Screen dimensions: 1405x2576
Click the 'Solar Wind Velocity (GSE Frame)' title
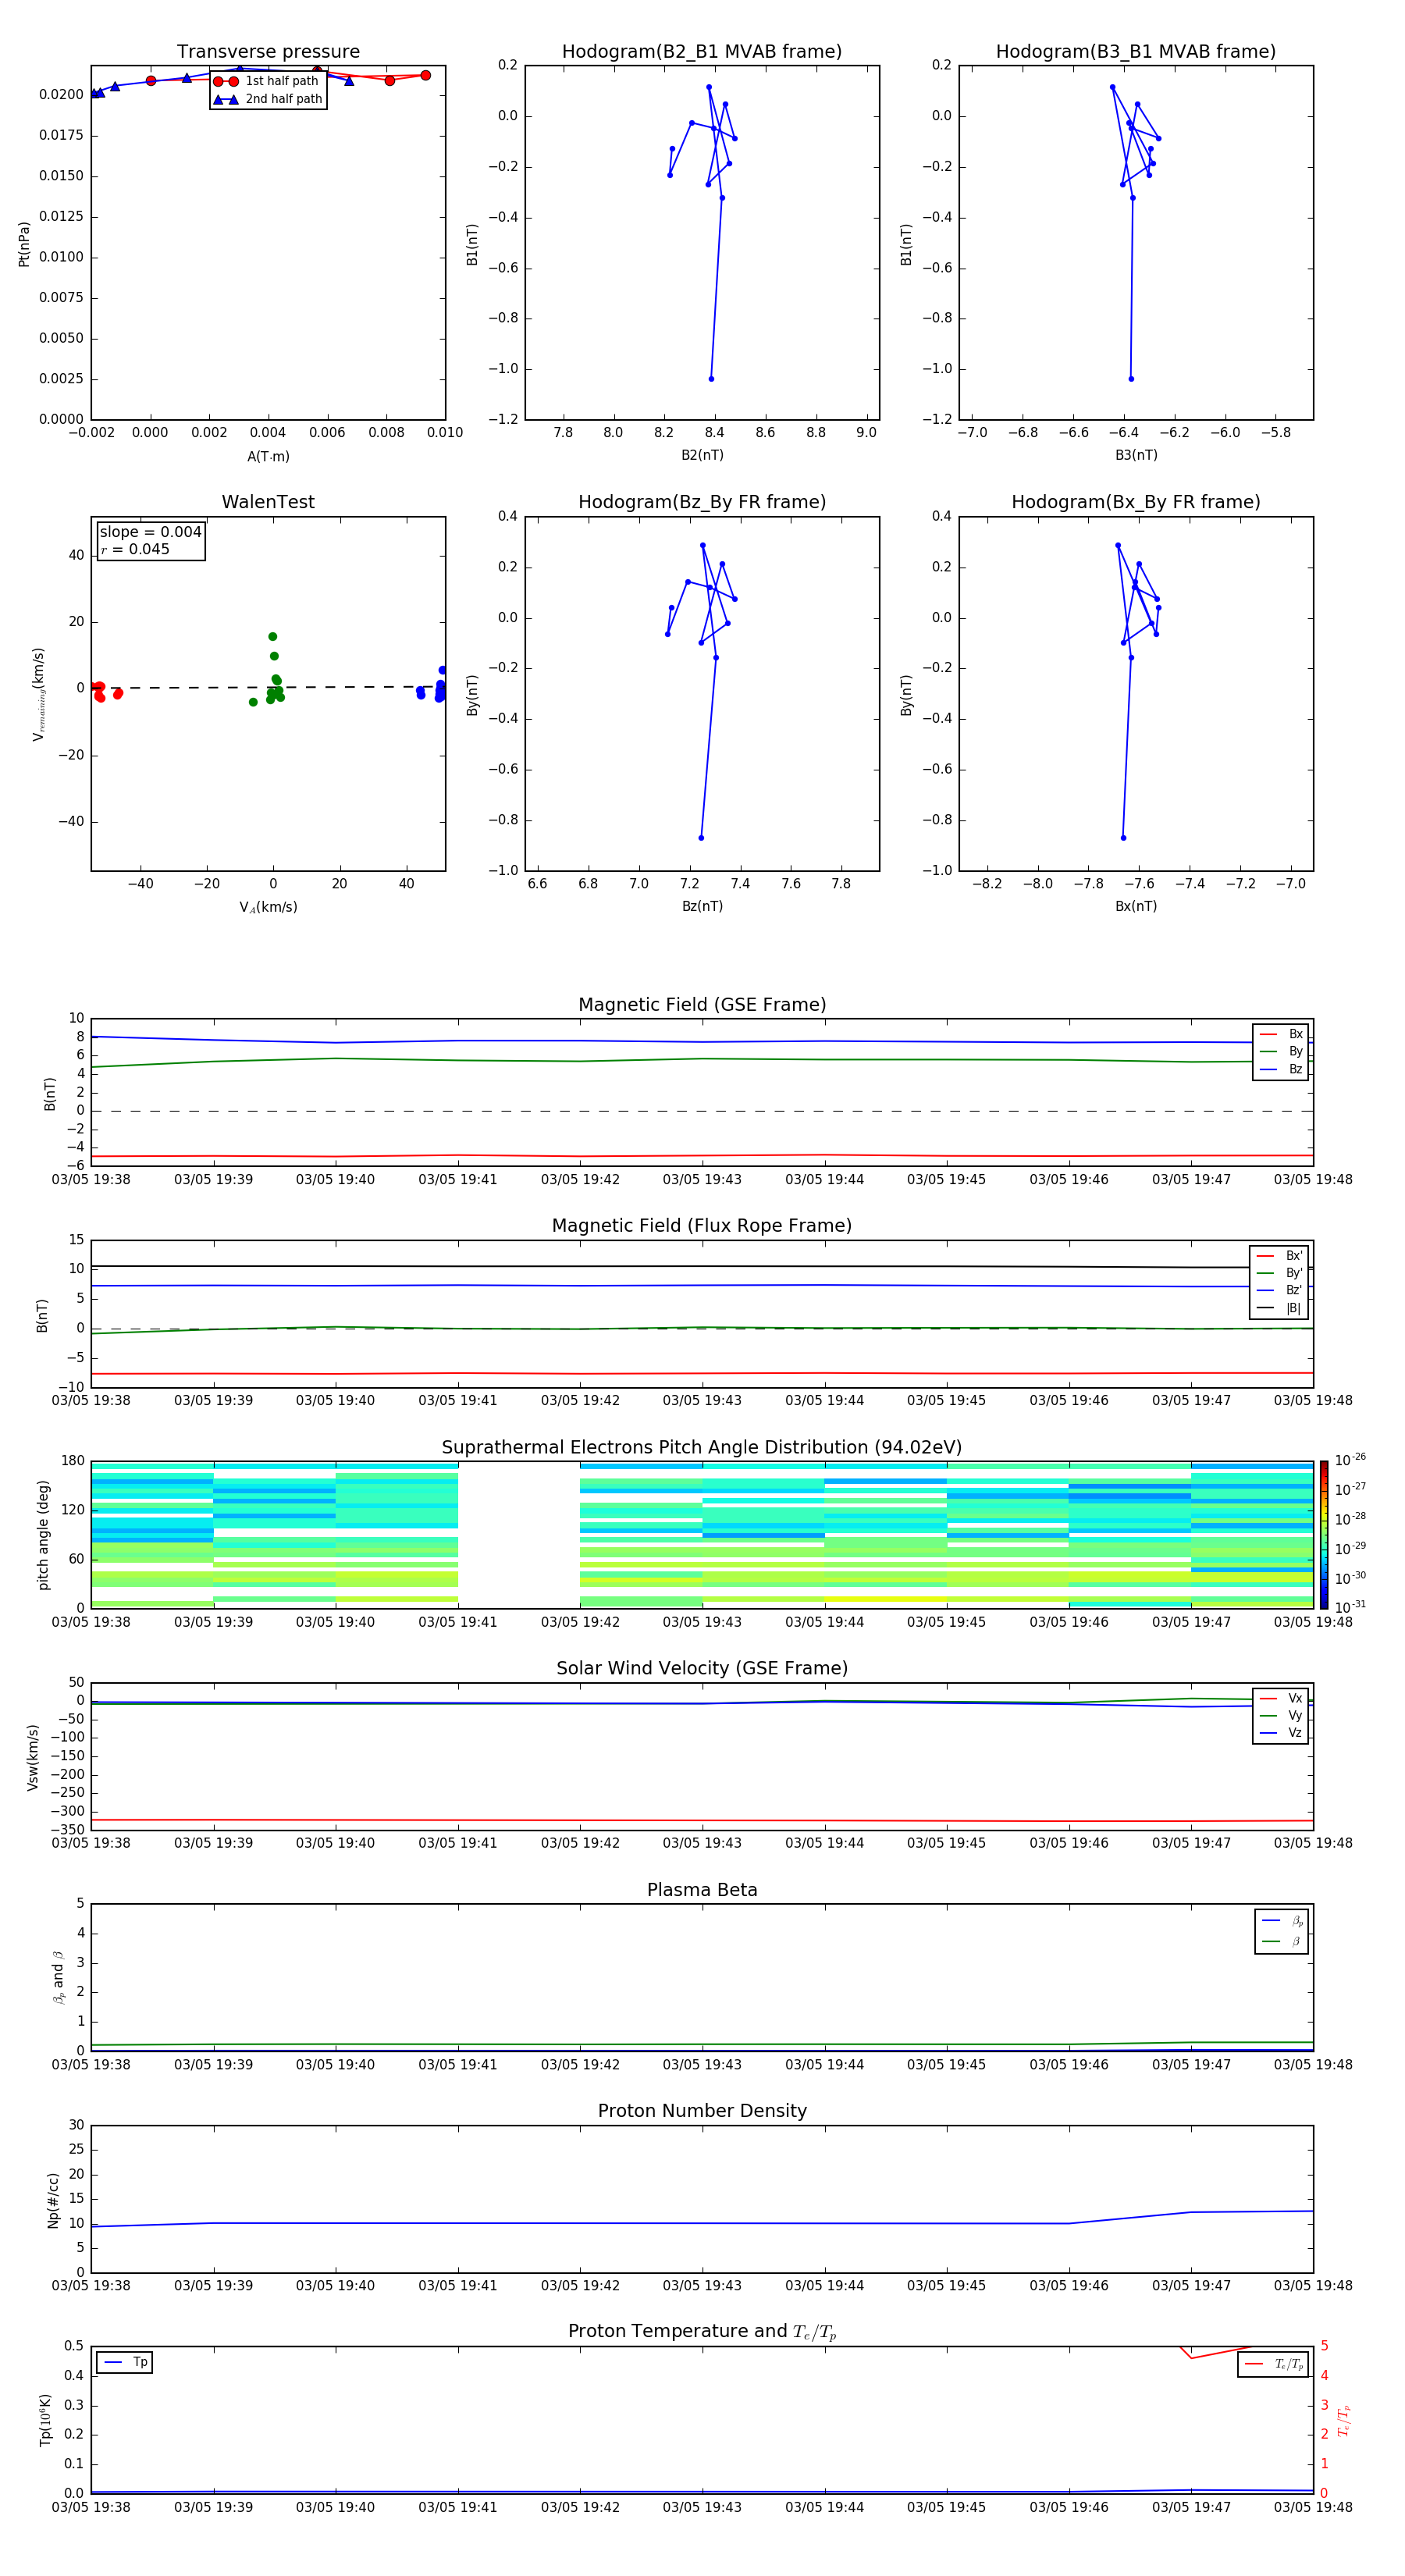(x=702, y=1669)
